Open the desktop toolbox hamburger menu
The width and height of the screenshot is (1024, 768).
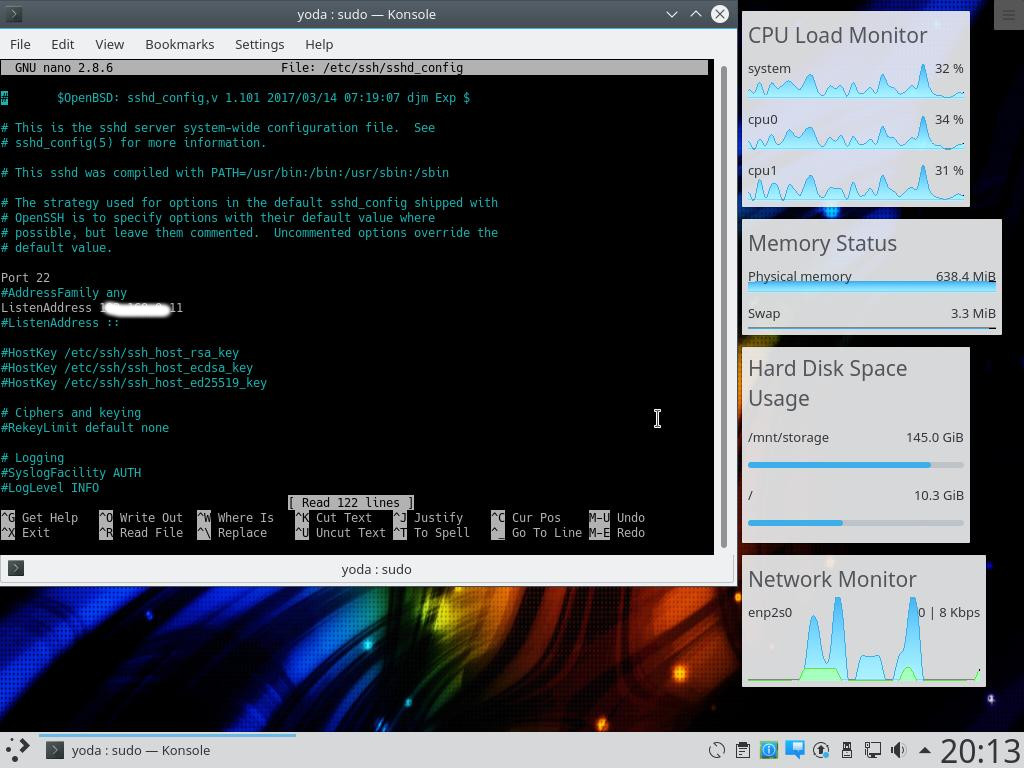pos(1008,14)
